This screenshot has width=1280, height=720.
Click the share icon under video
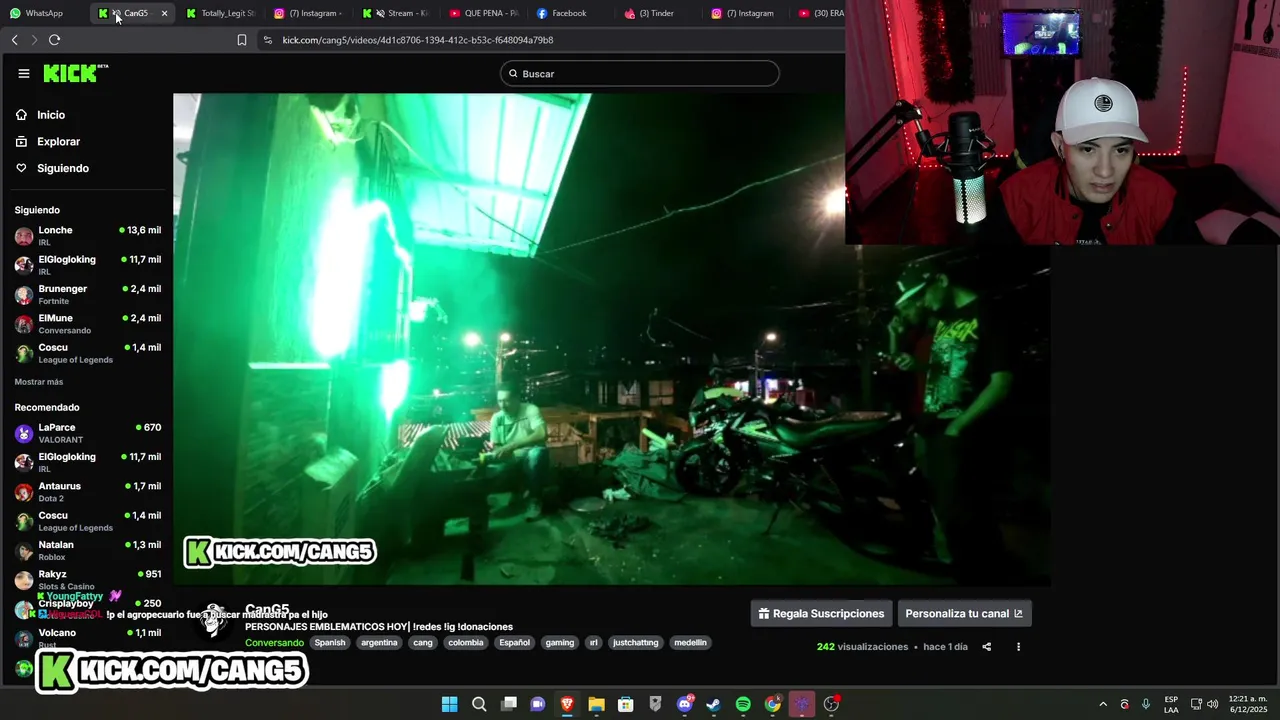coord(986,647)
